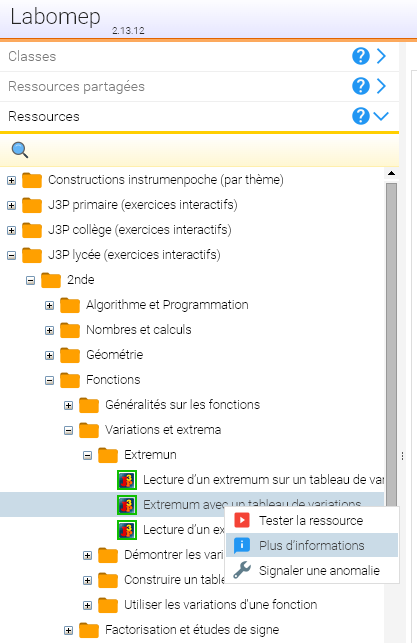Click J3P icon of first Lecture d'un extremum
This screenshot has width=417, height=643.
pos(127,480)
